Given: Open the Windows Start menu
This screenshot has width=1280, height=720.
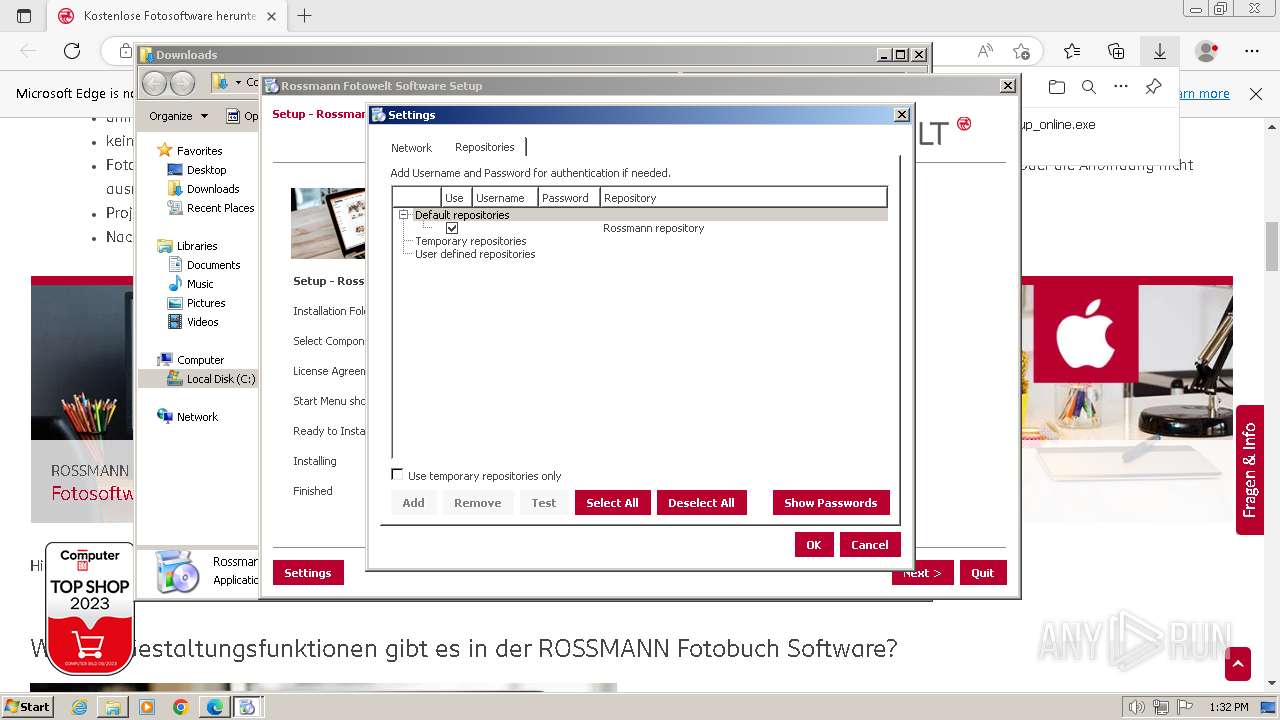Looking at the screenshot, I should 27,707.
